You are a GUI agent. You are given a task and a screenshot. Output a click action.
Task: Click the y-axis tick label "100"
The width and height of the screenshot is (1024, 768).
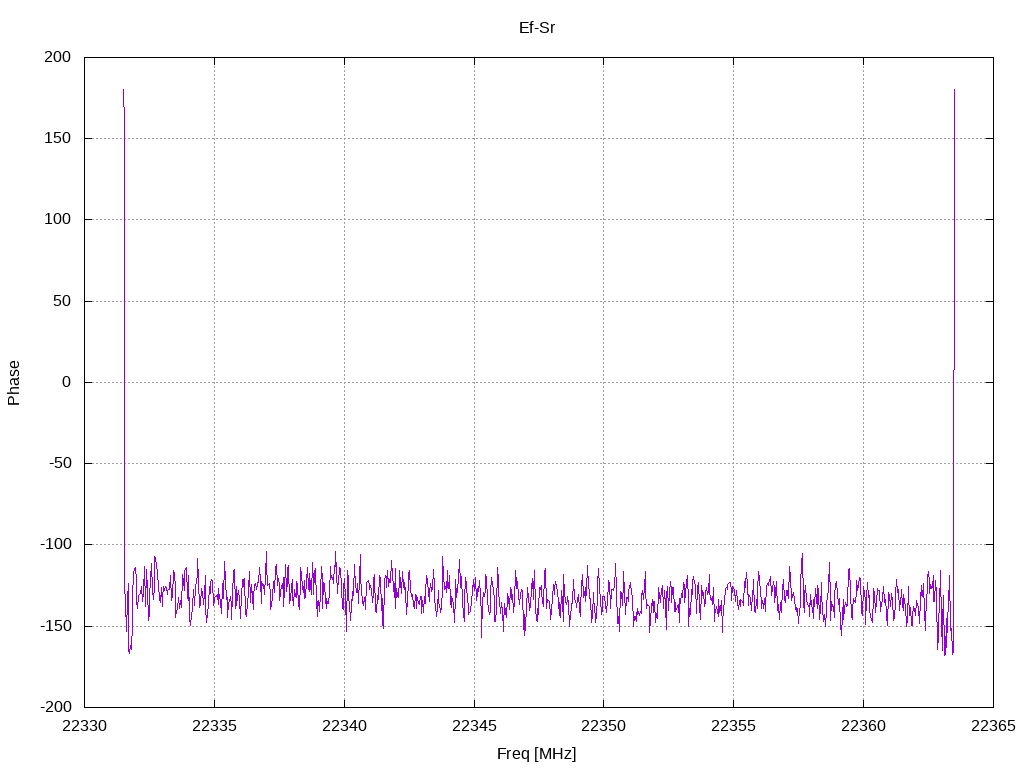tap(57, 219)
